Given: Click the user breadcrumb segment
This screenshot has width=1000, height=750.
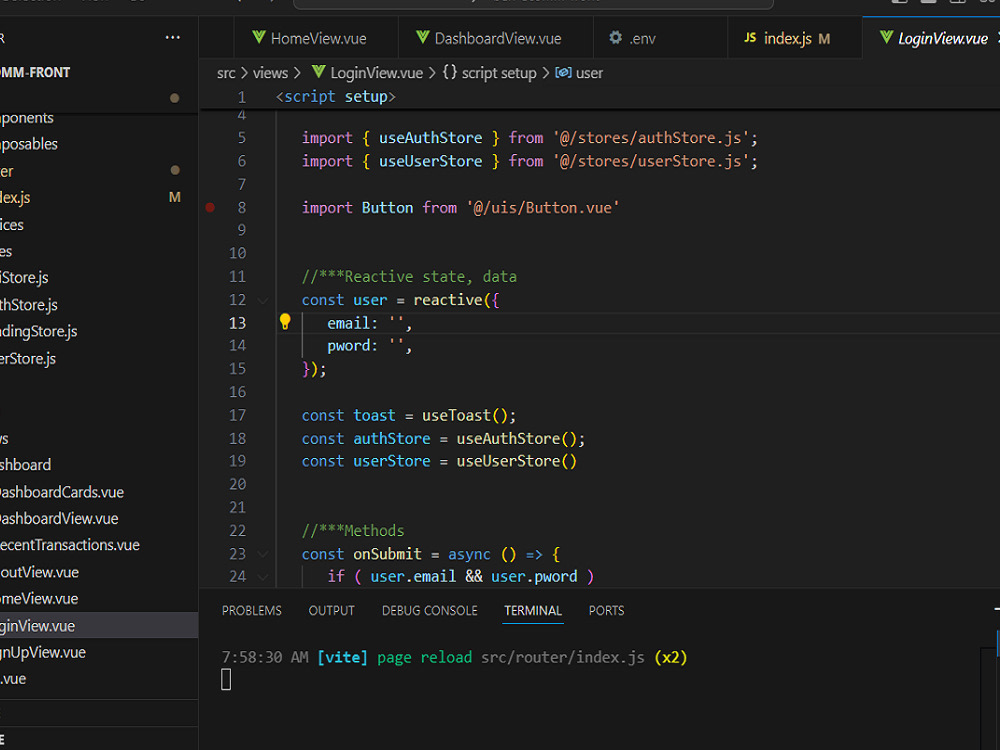Looking at the screenshot, I should click(x=589, y=73).
